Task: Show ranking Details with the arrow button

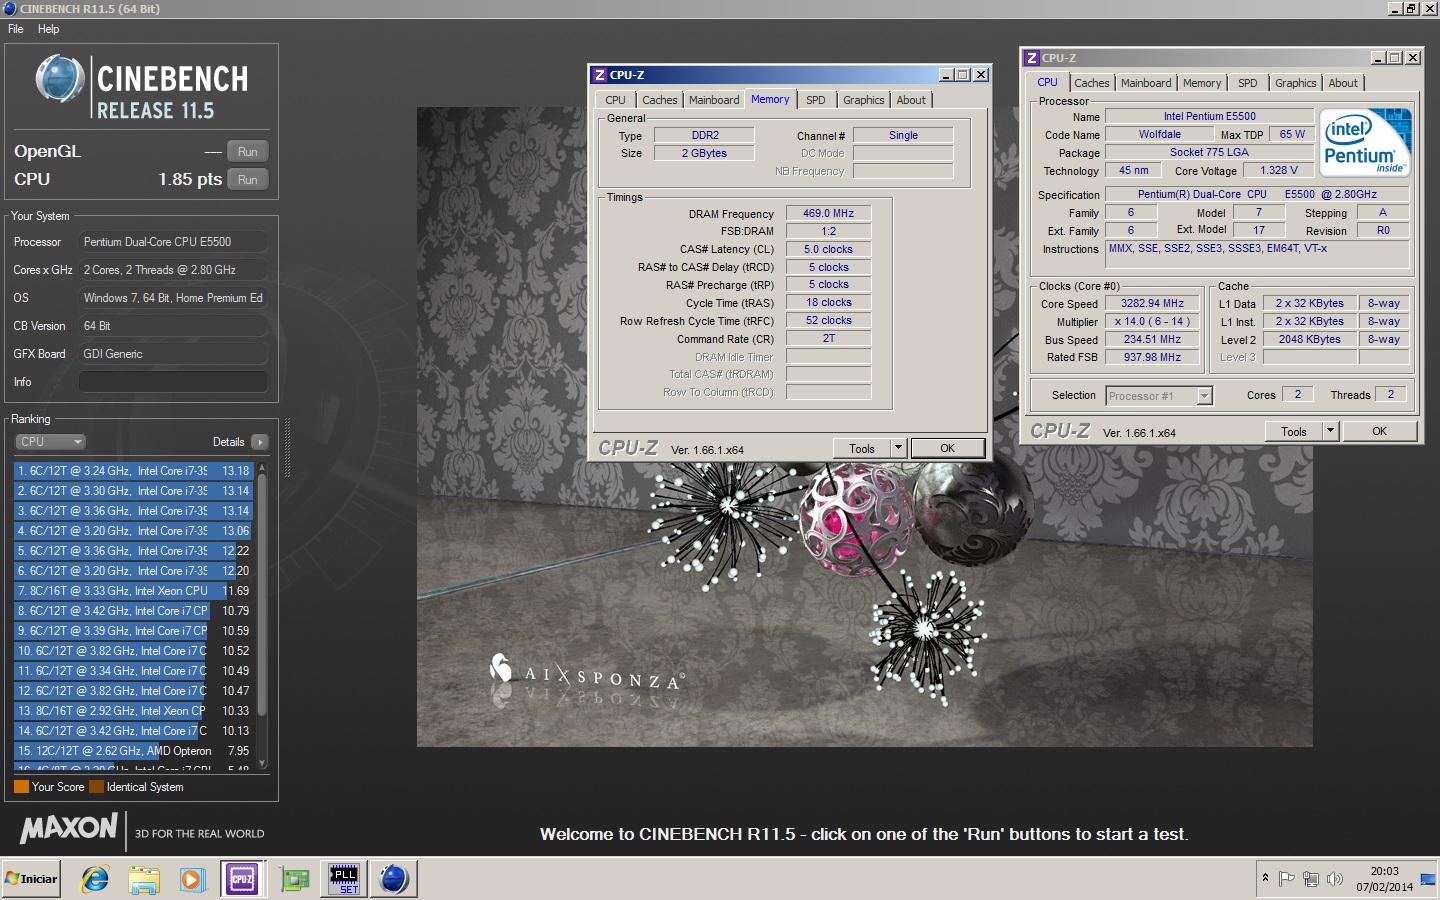Action: point(260,442)
